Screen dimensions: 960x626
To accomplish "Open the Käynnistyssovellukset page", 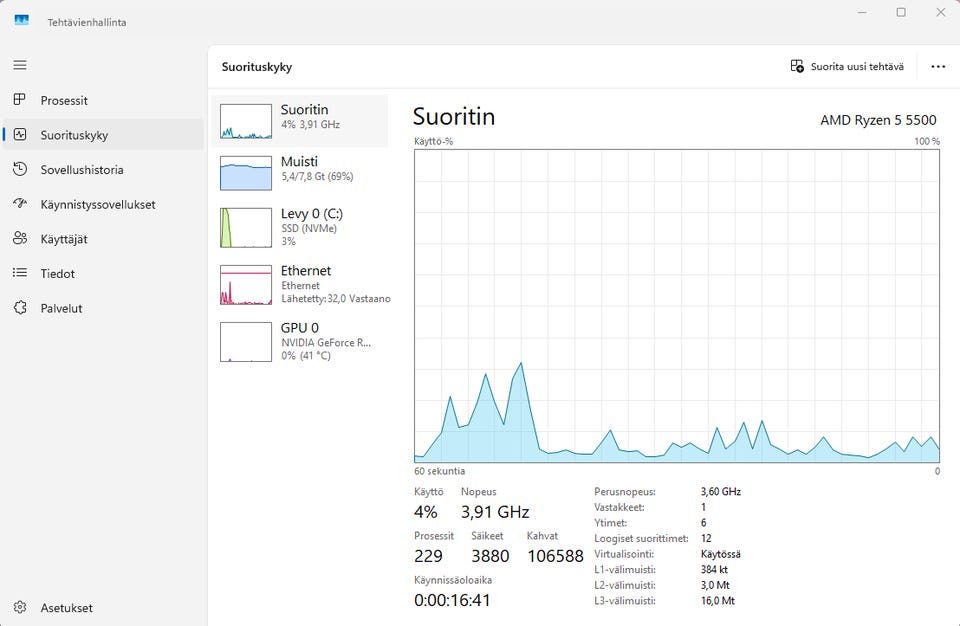I will click(x=103, y=204).
